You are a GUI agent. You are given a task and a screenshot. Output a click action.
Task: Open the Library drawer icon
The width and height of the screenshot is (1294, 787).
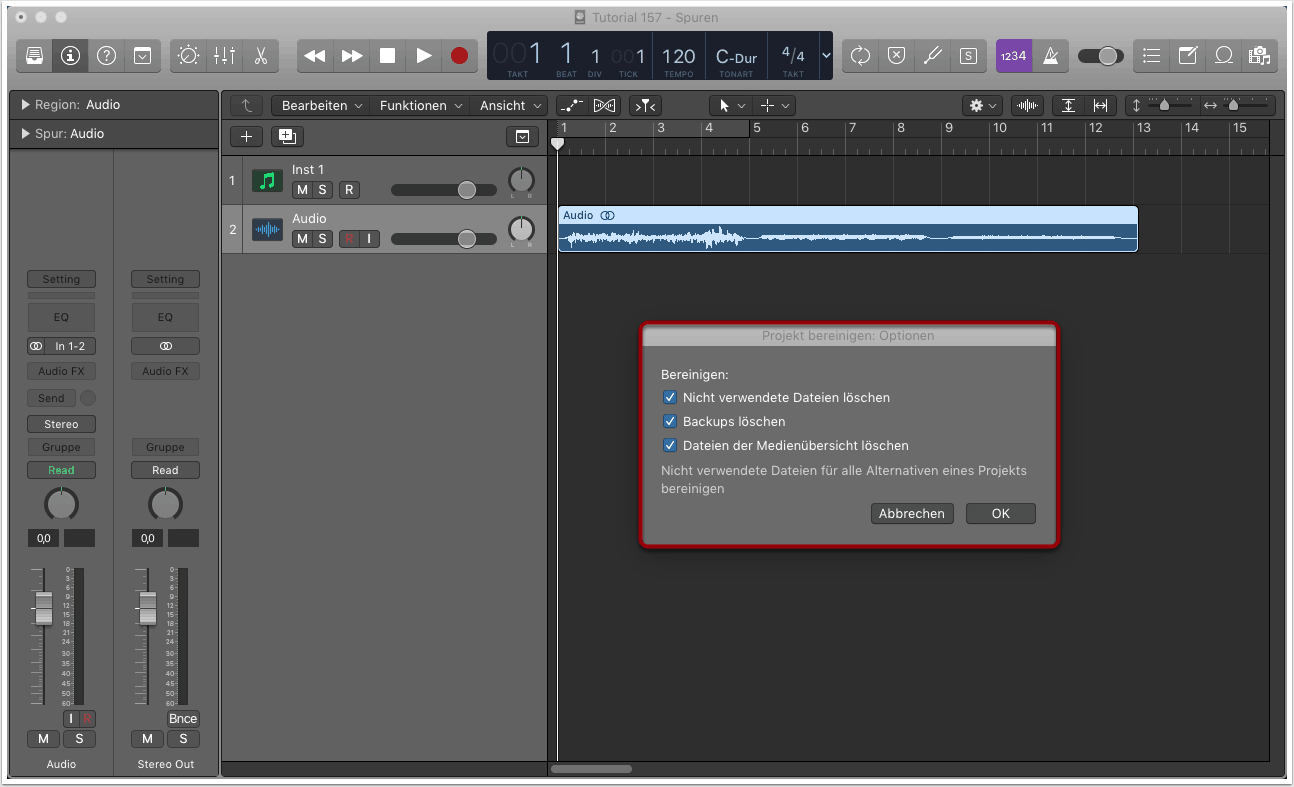tap(34, 56)
